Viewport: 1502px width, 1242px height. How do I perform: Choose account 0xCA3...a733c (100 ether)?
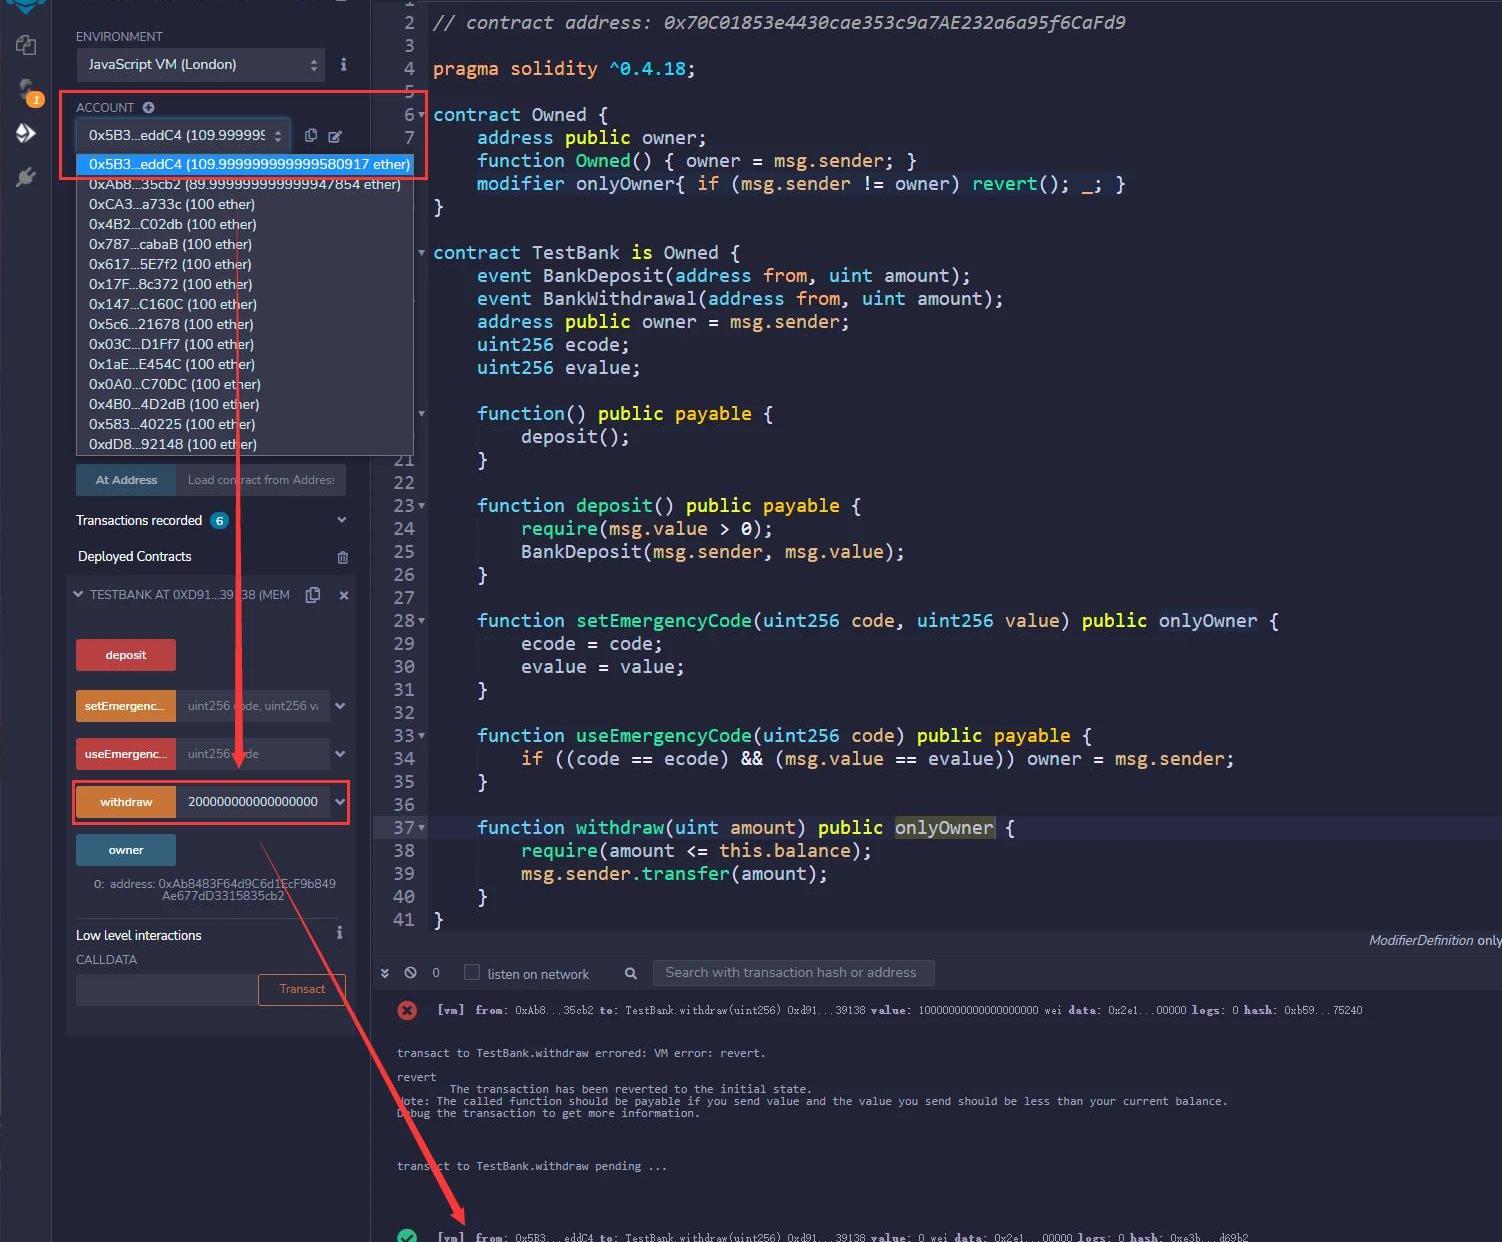click(x=172, y=204)
